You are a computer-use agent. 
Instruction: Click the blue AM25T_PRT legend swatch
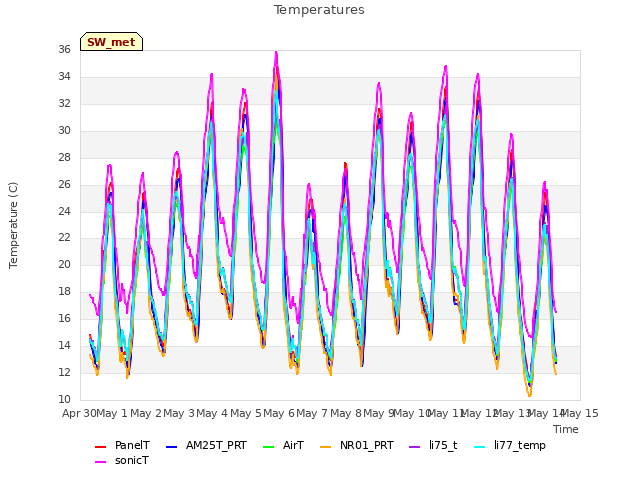coord(171,447)
